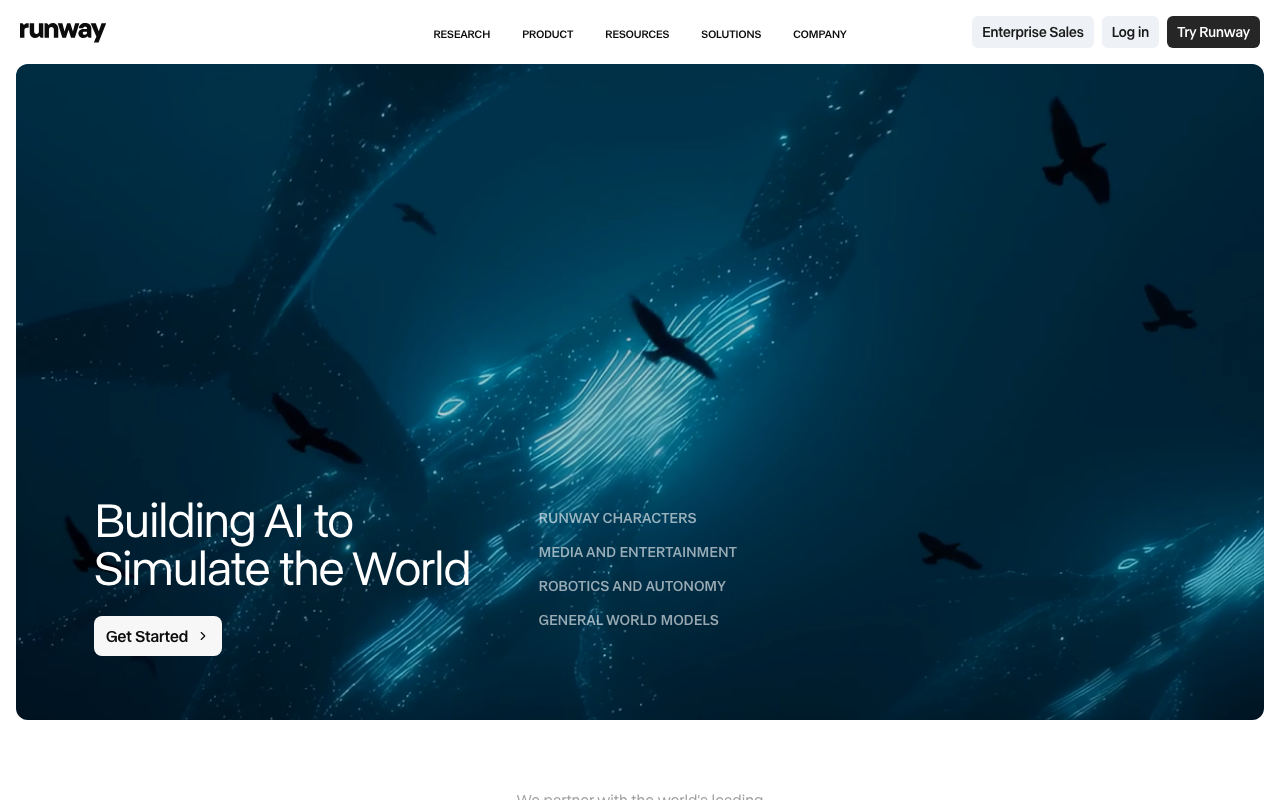Open the Company menu

pyautogui.click(x=820, y=34)
